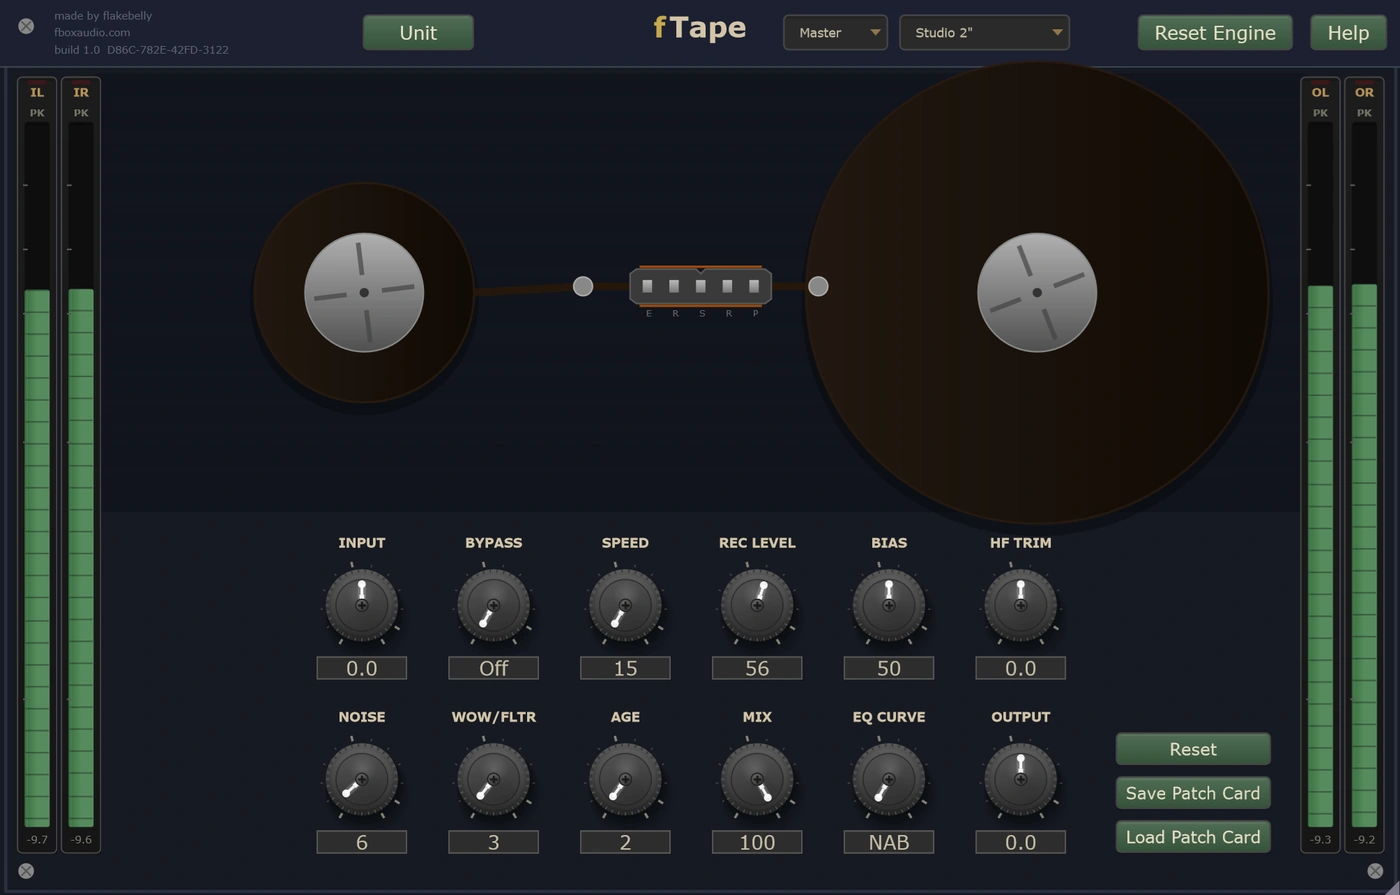Viewport: 1400px width, 895px height.
Task: Click the BYPASS knob set to Off
Action: coord(493,605)
